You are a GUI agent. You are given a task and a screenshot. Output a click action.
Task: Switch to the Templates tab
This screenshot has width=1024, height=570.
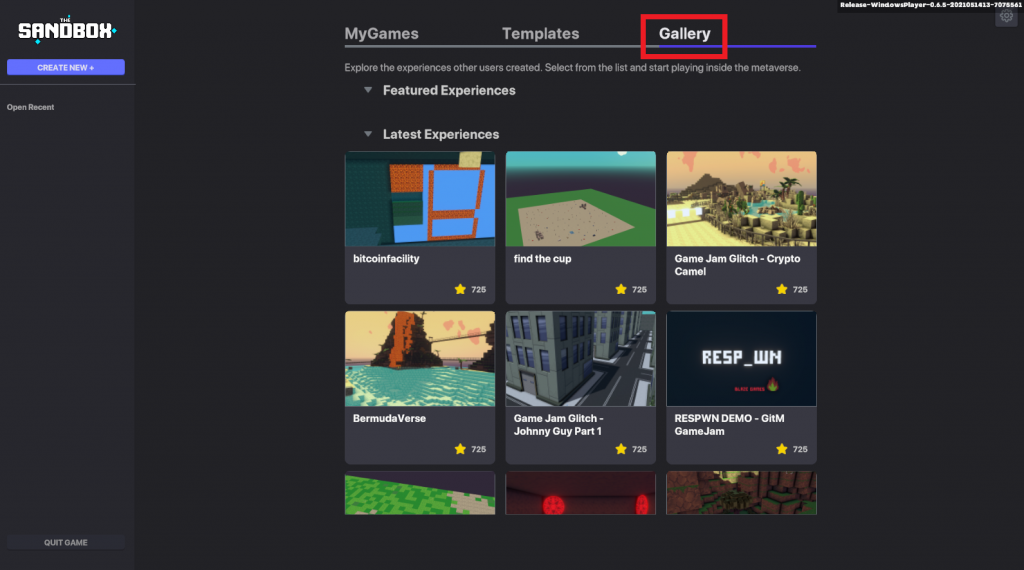point(540,34)
